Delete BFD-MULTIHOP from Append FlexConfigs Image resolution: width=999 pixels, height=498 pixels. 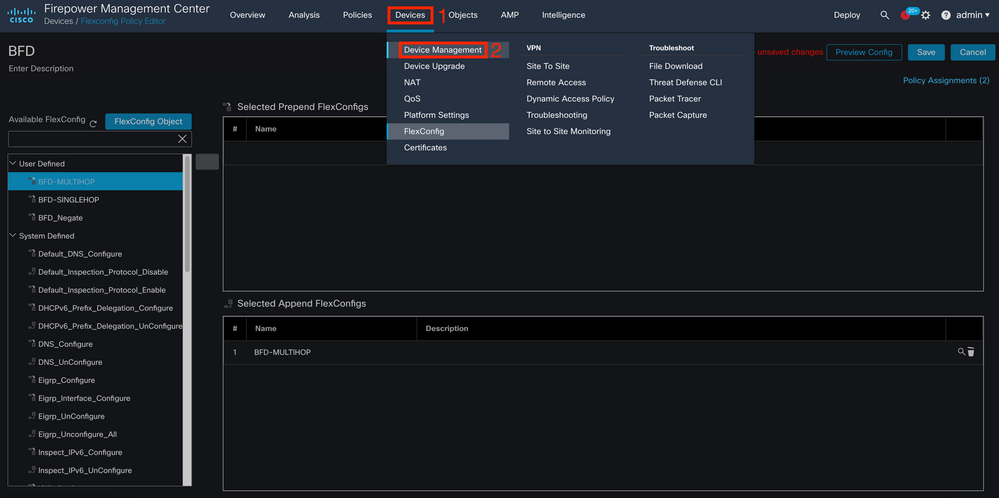click(x=971, y=352)
